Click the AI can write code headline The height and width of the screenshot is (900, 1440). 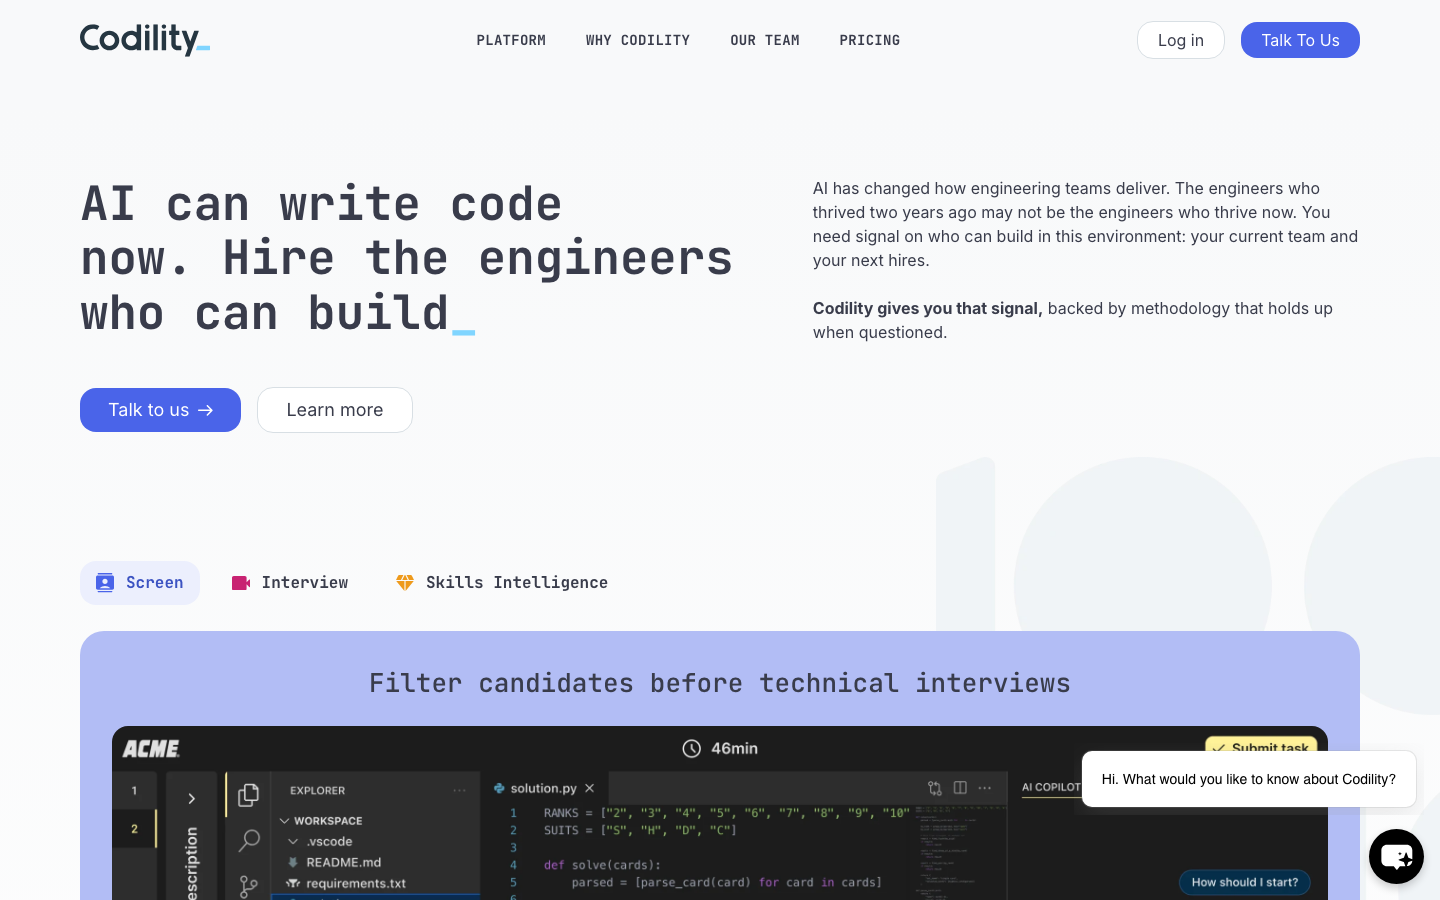[407, 258]
